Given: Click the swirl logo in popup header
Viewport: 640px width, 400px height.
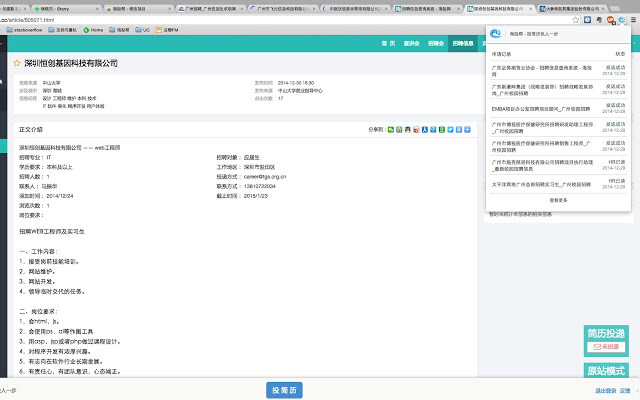Looking at the screenshot, I should tap(496, 34).
